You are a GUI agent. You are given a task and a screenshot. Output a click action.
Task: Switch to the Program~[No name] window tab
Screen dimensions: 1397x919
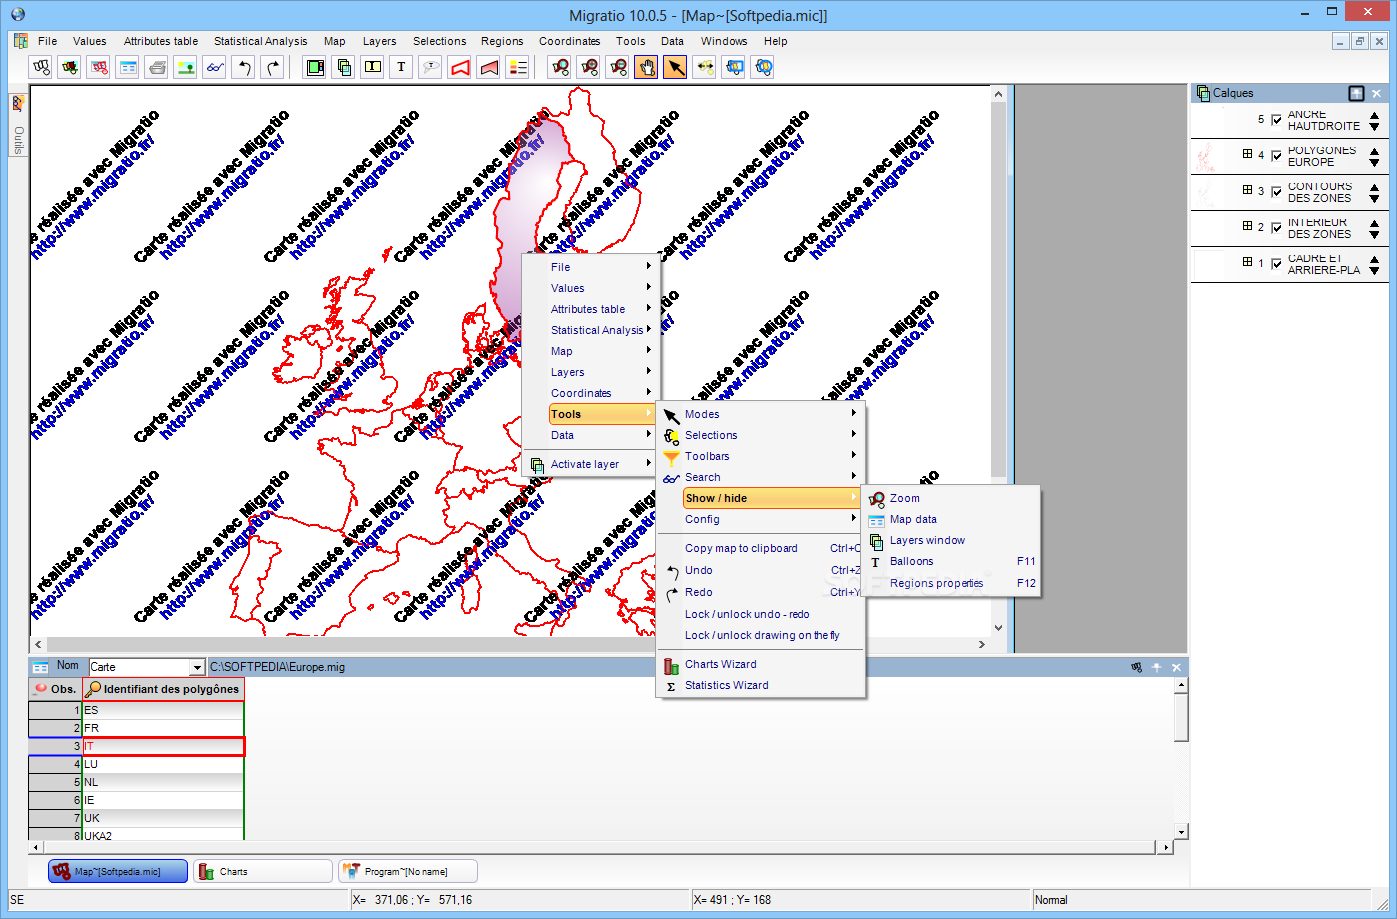[x=407, y=872]
